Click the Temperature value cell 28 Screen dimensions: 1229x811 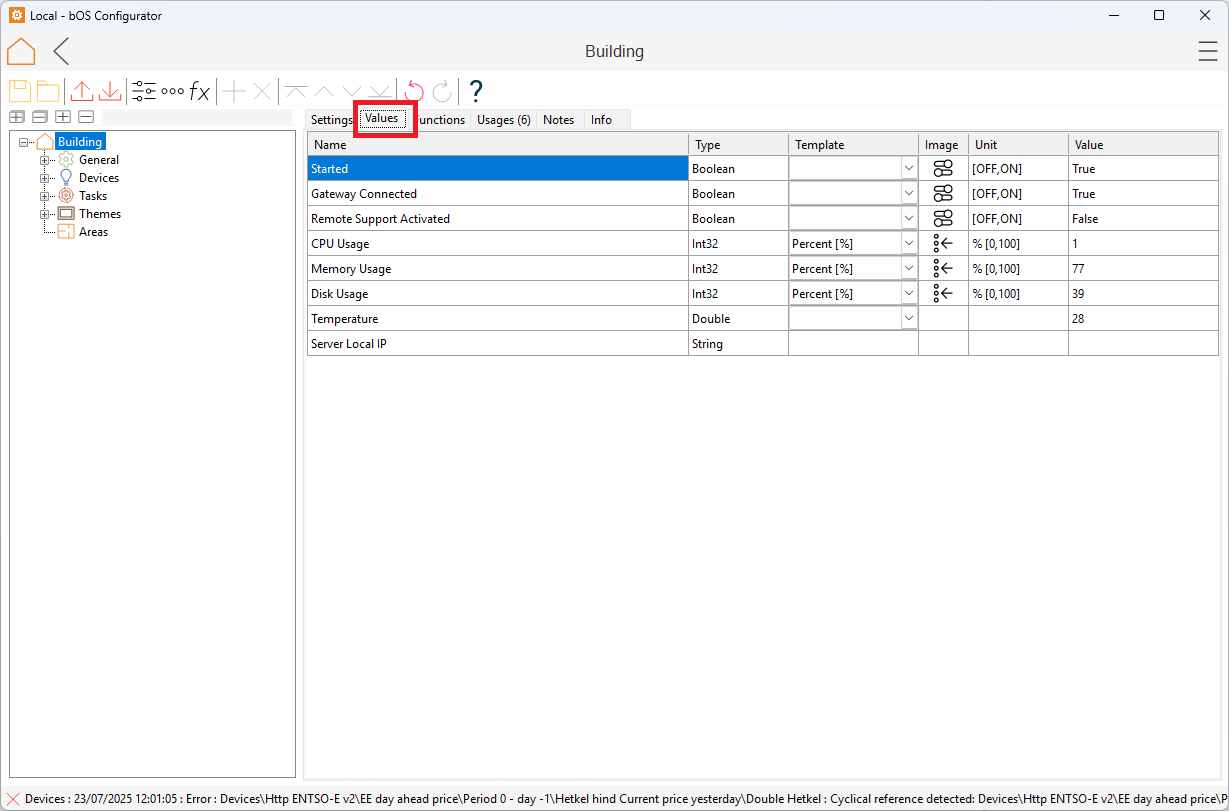click(1143, 319)
